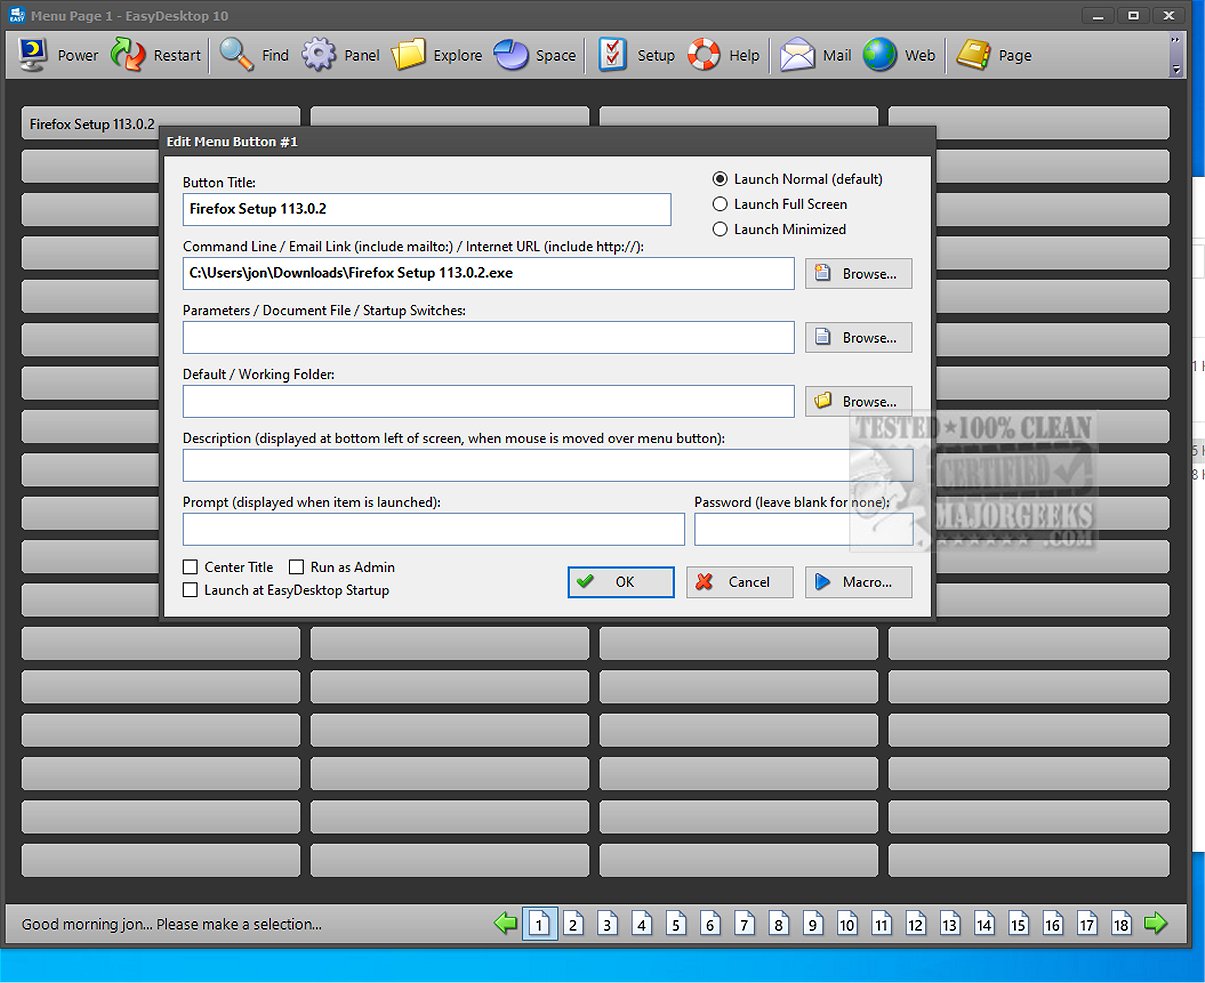Open menu page 7 icon
Image resolution: width=1205 pixels, height=983 pixels.
click(744, 923)
